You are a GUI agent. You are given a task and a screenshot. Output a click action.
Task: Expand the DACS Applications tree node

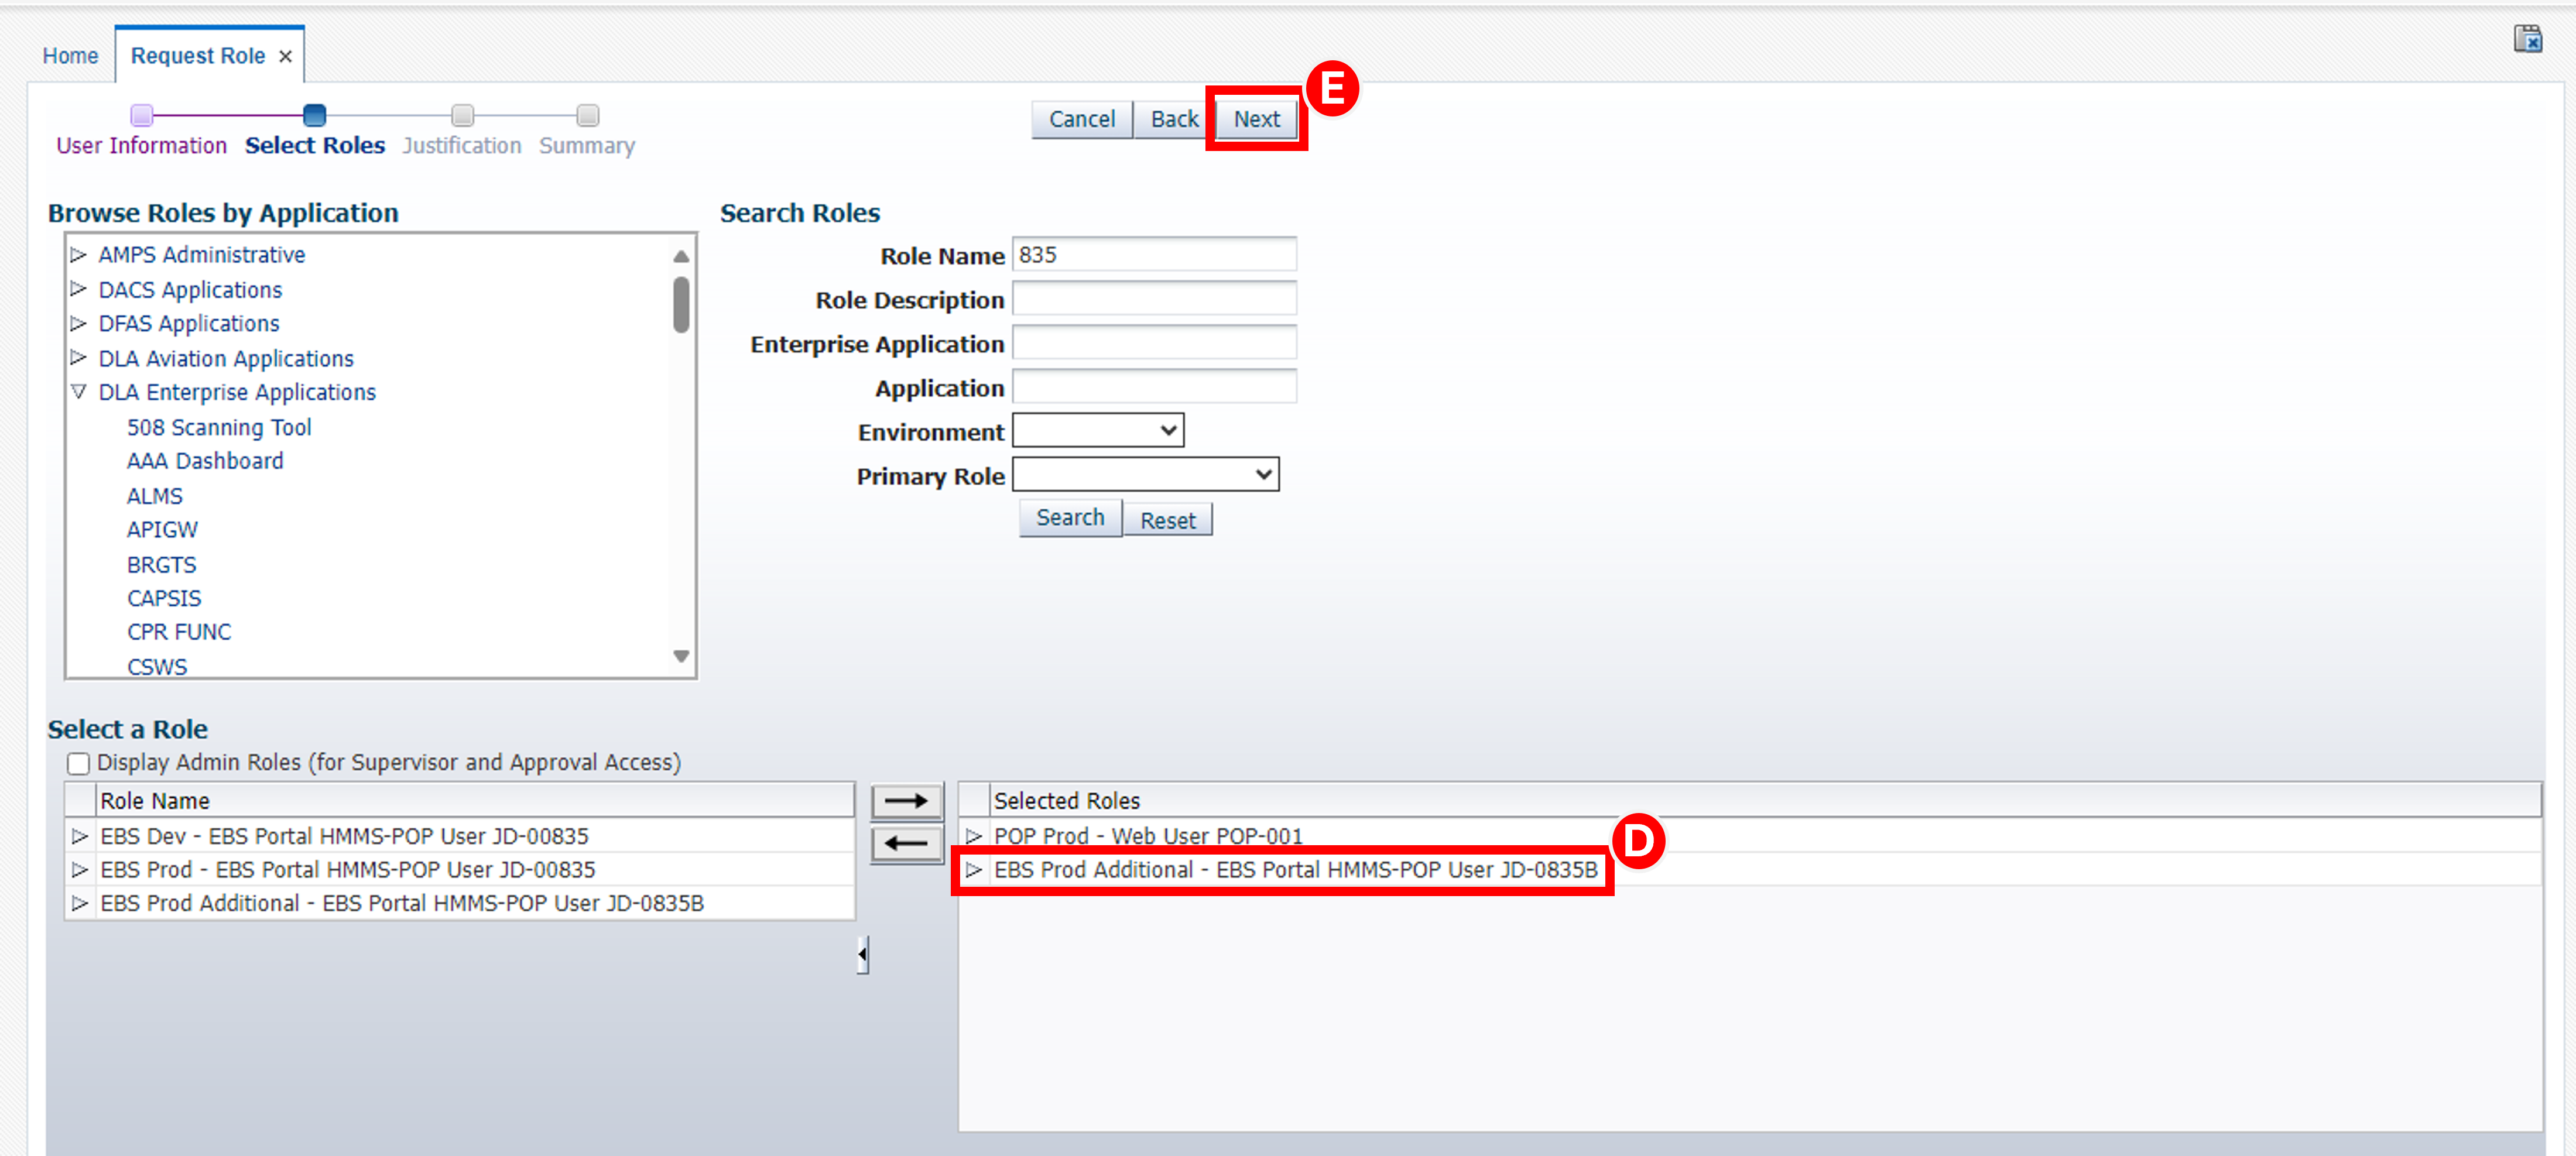coord(79,289)
